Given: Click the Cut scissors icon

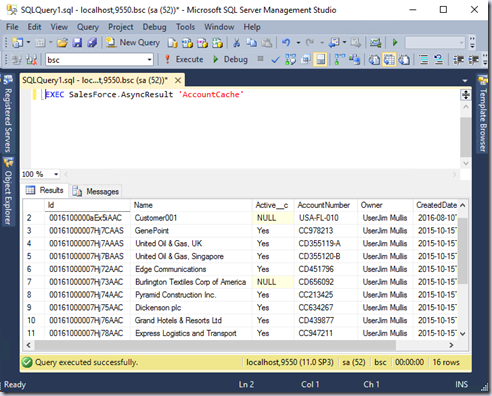Looking at the screenshot, I should tap(236, 42).
